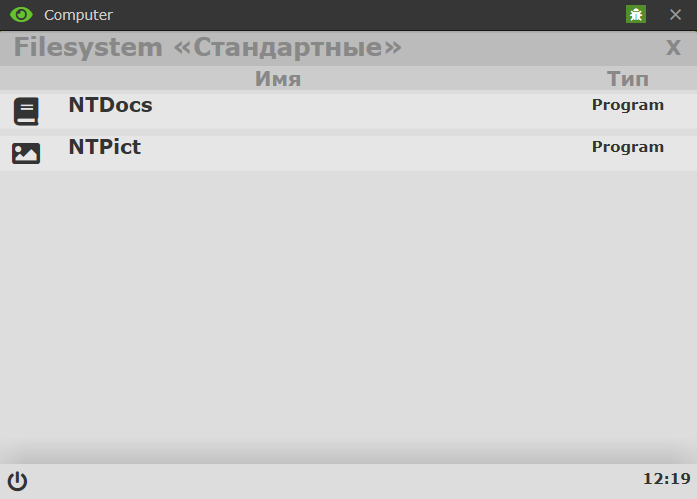This screenshot has width=697, height=499.
Task: Select the NTPict row background
Action: (x=348, y=153)
